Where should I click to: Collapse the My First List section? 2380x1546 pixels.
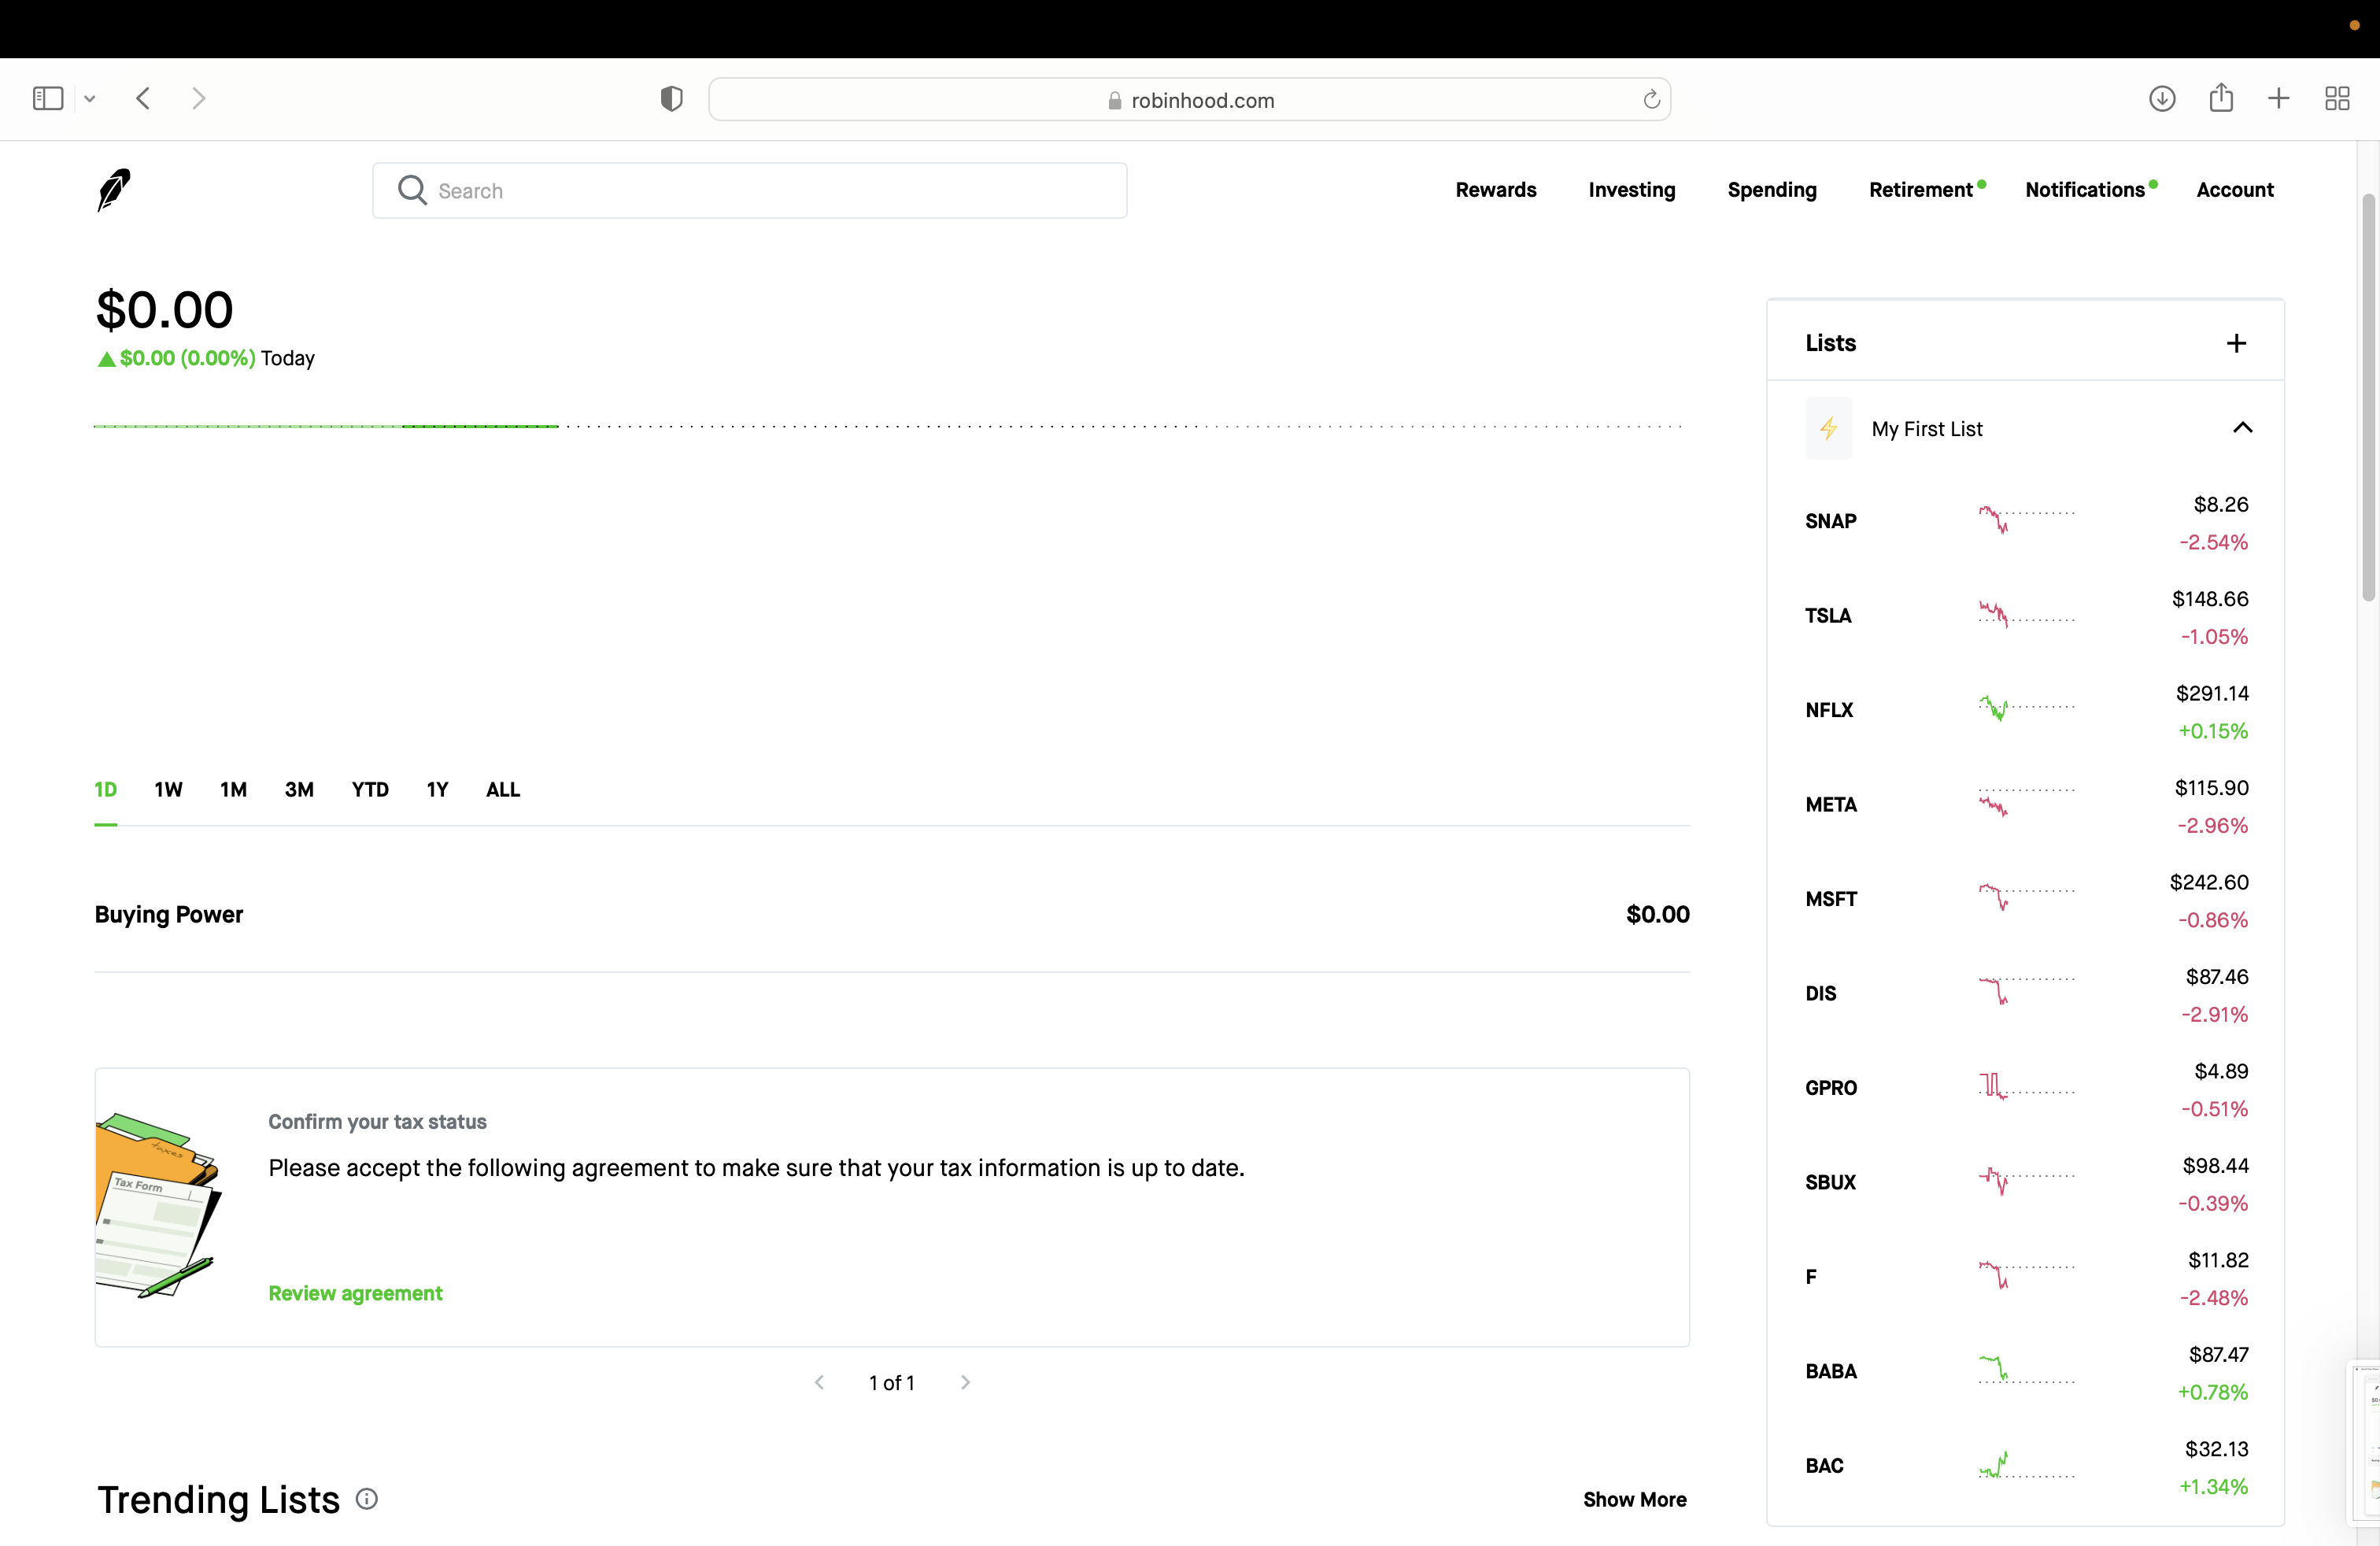click(x=2243, y=428)
